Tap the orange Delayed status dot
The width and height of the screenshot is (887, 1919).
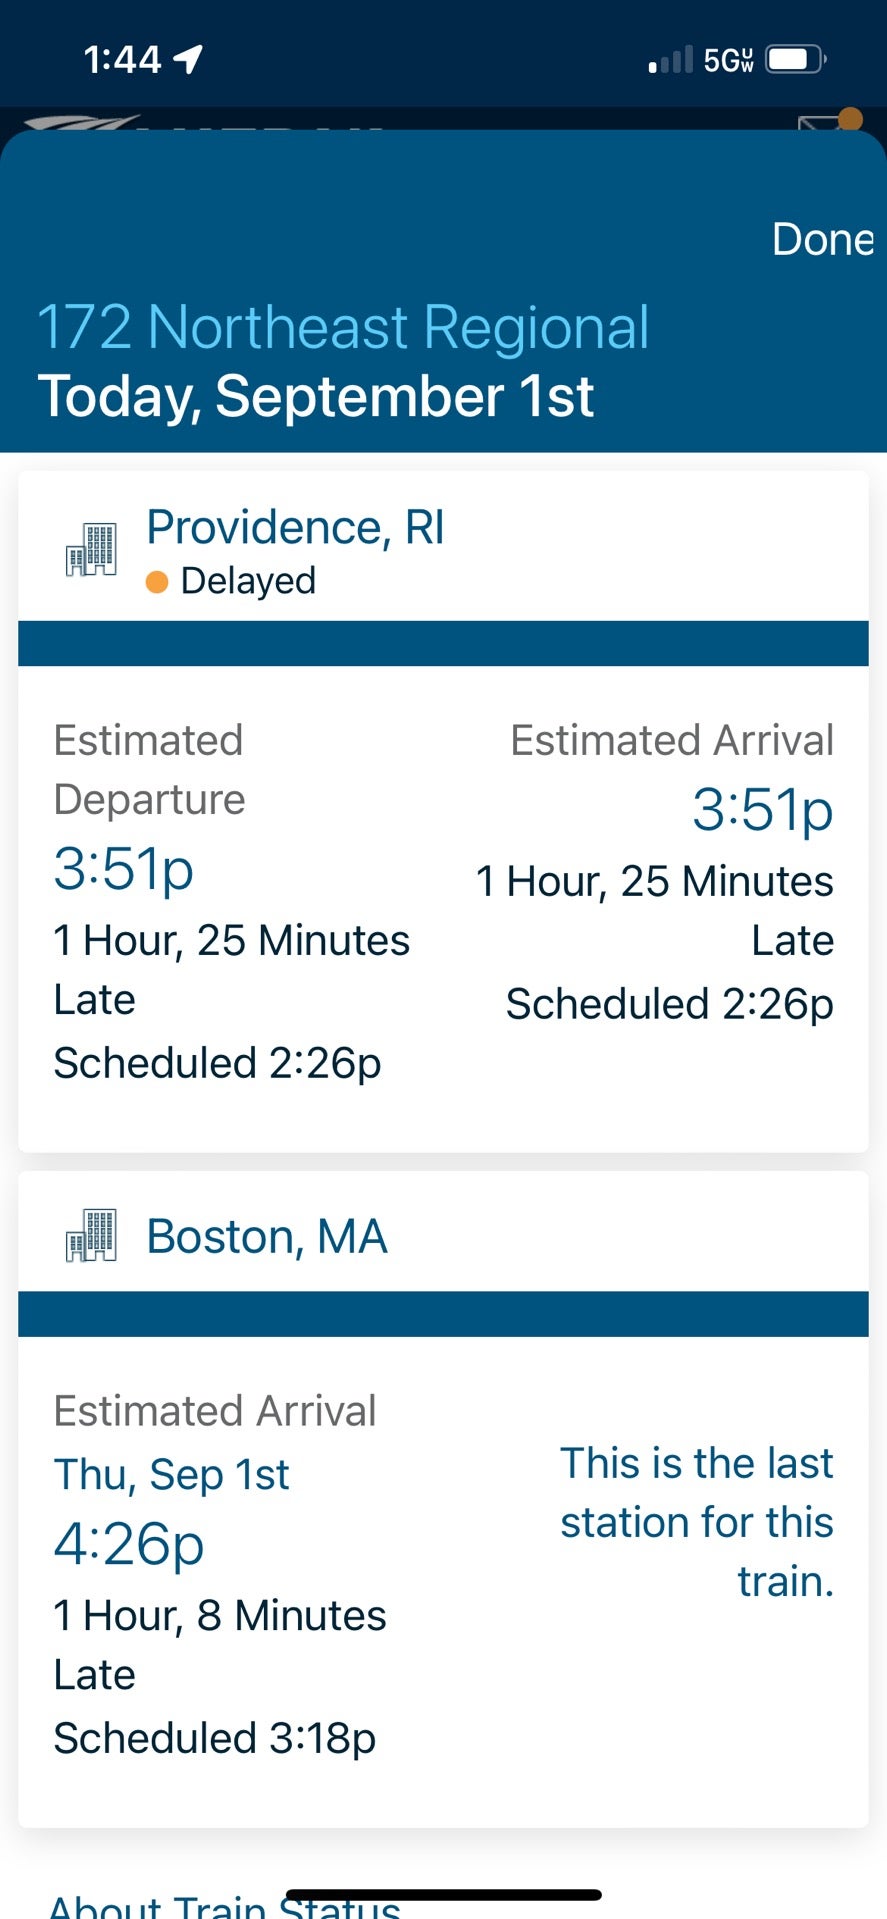pyautogui.click(x=157, y=582)
